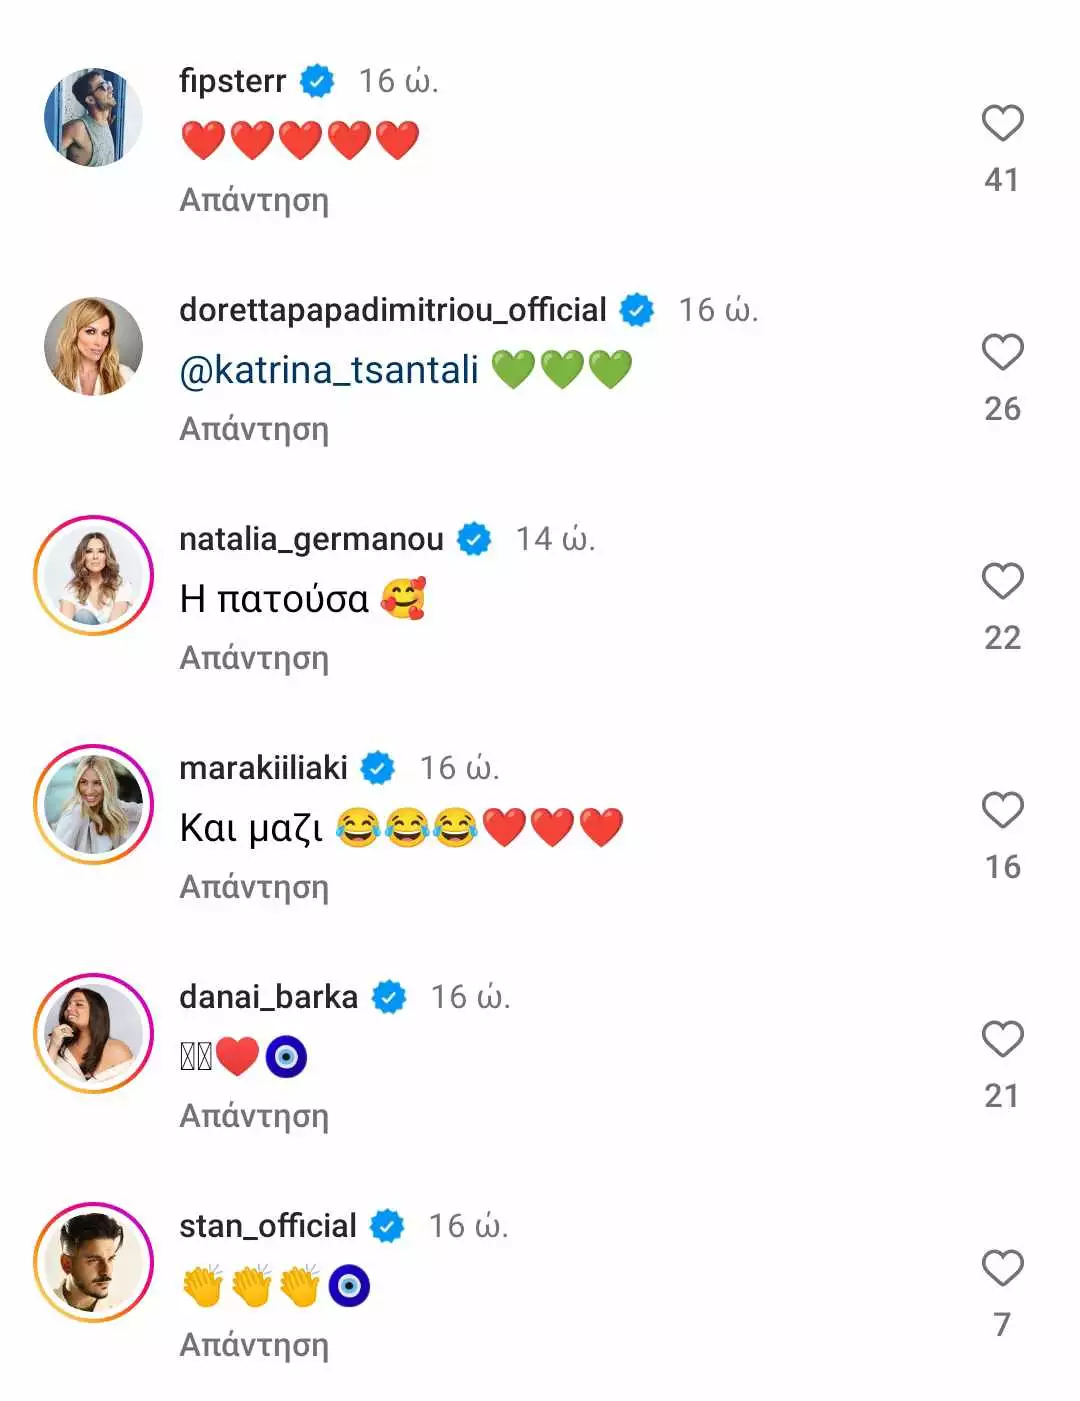Open danai_barka's story avatar

point(93,1033)
